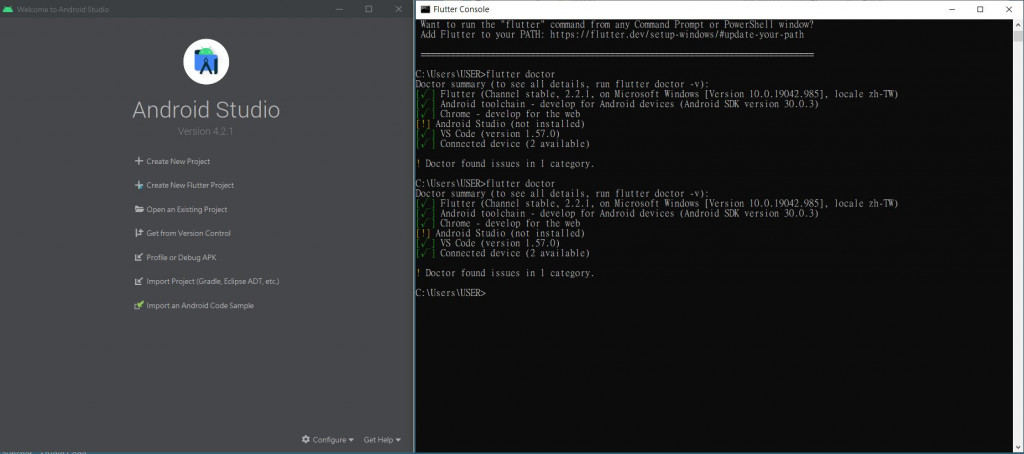
Task: Click the Android Studio logo image
Action: [206, 62]
